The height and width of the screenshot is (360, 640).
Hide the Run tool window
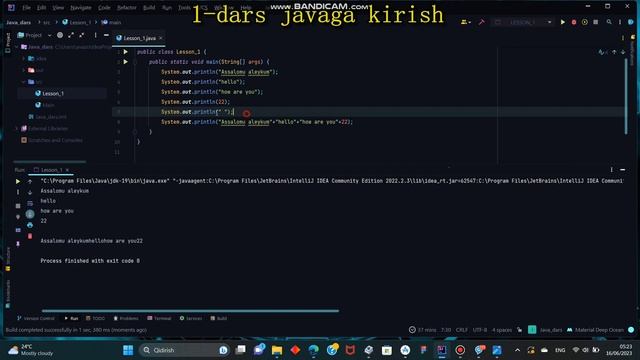pos(622,170)
